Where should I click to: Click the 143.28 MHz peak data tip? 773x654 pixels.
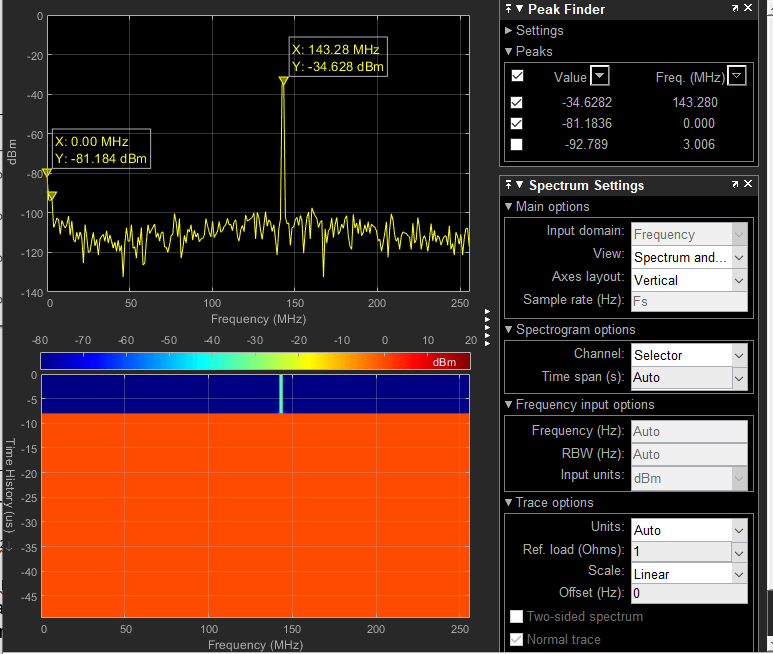click(x=336, y=58)
